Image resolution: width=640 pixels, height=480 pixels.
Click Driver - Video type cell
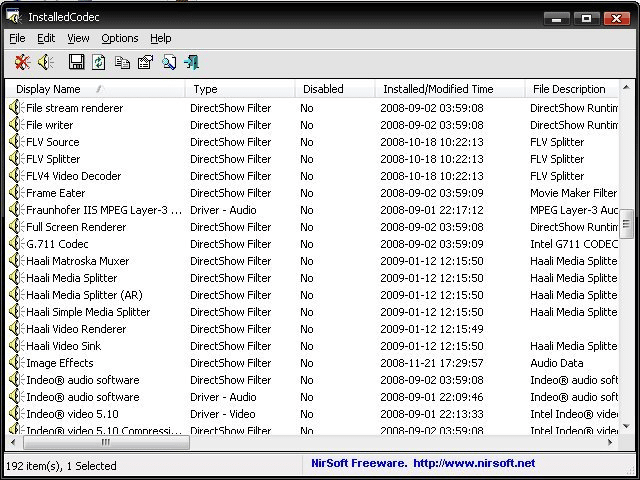tap(223, 414)
